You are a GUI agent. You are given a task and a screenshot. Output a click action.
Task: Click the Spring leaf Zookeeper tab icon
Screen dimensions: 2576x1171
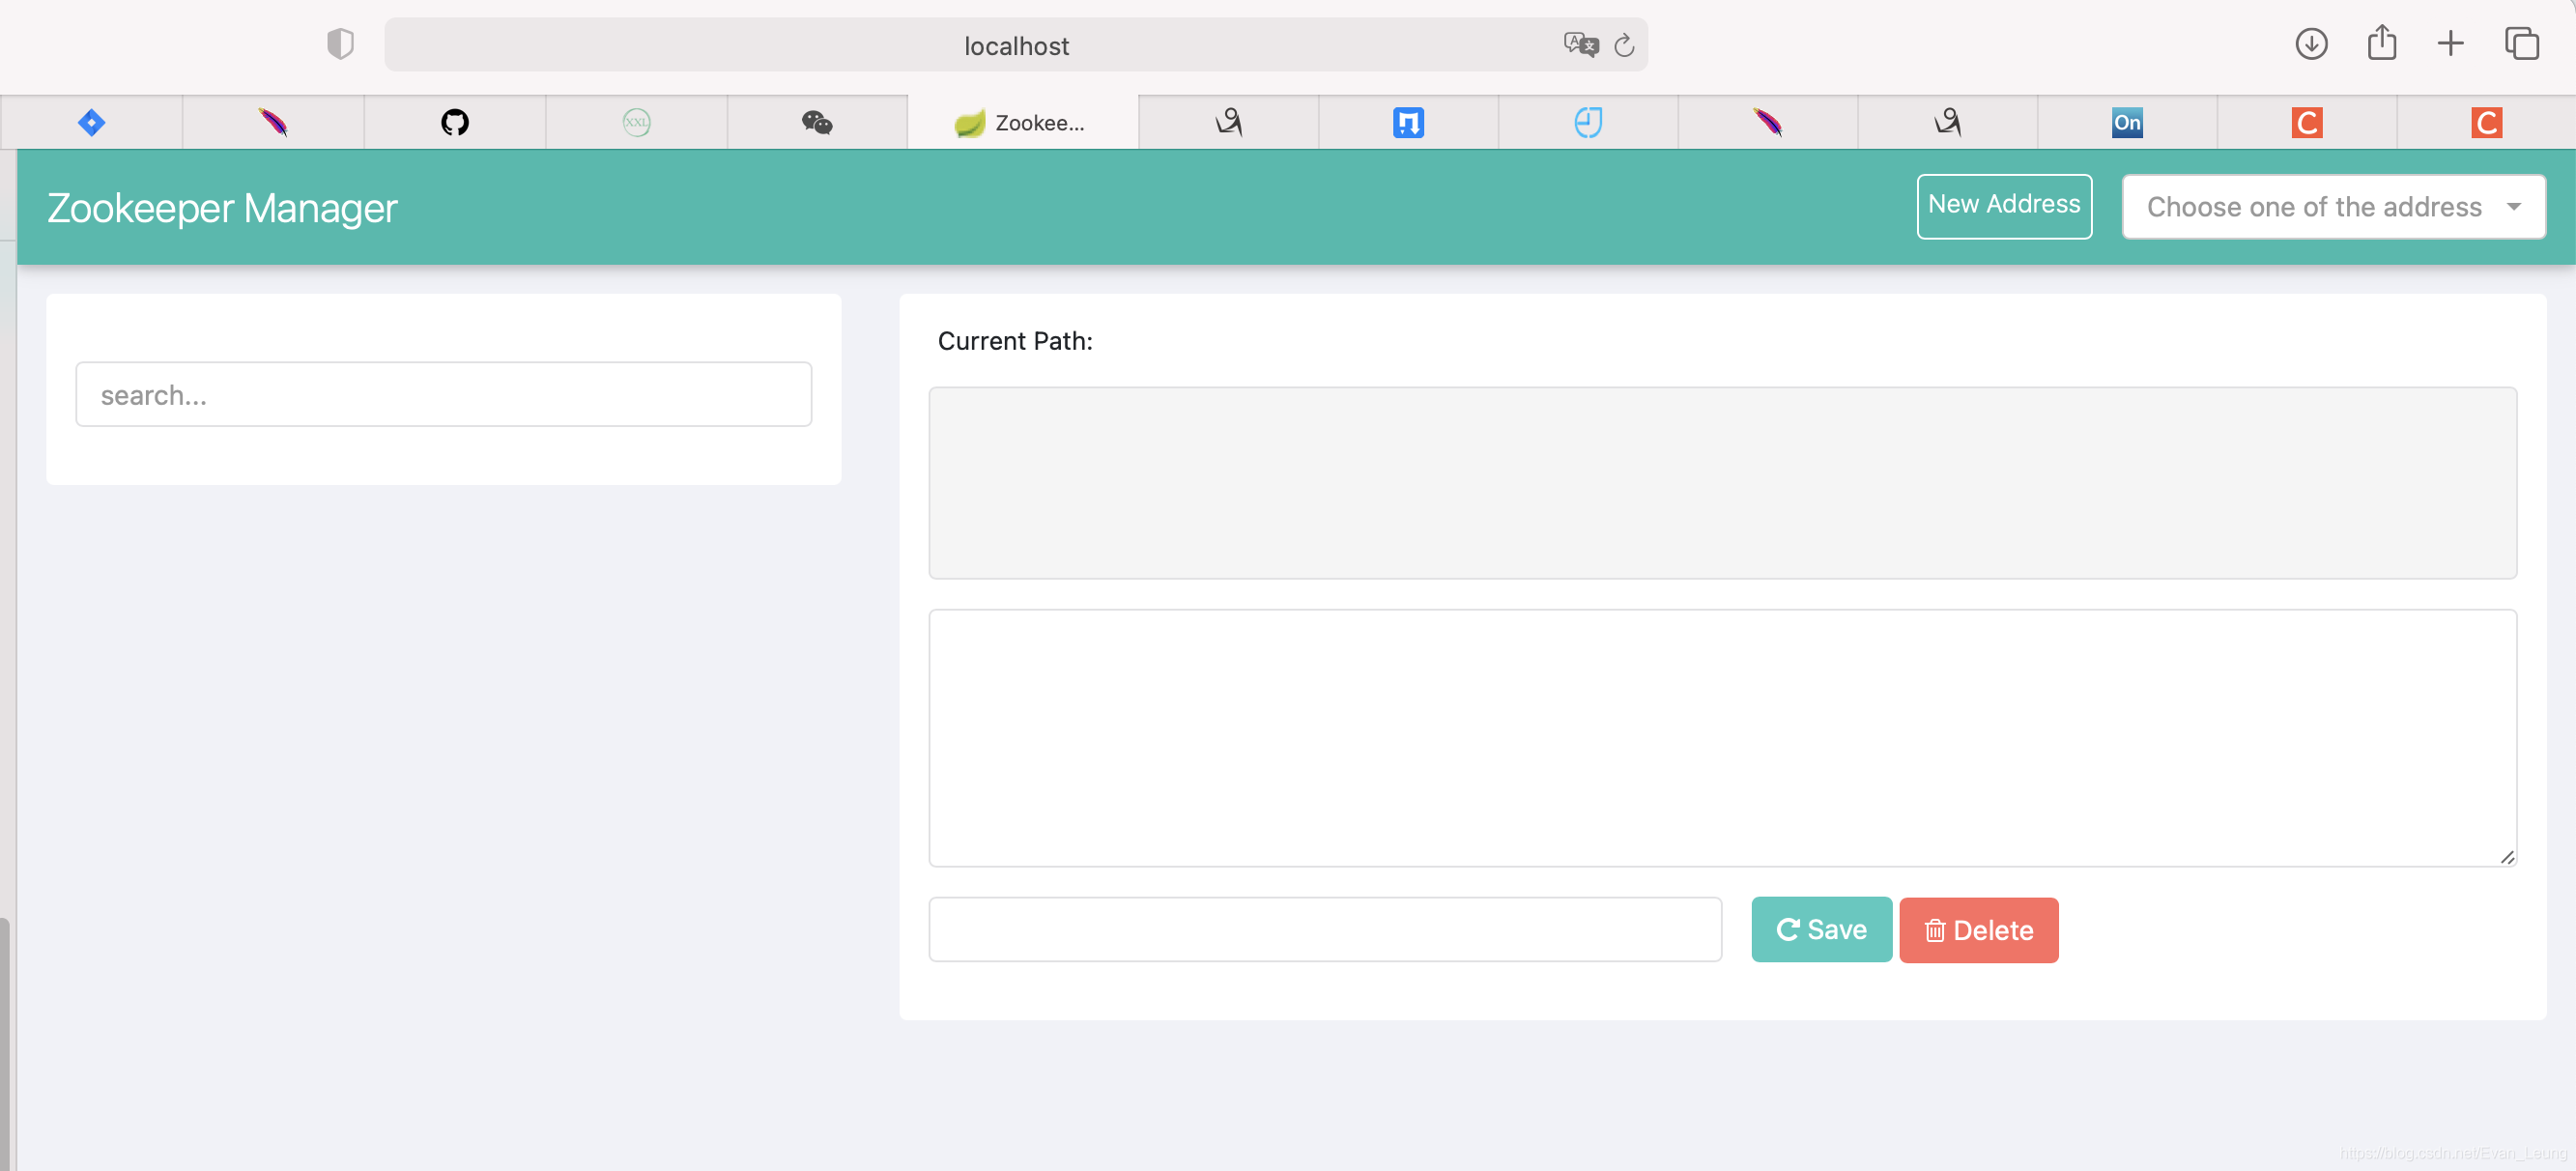click(x=969, y=122)
